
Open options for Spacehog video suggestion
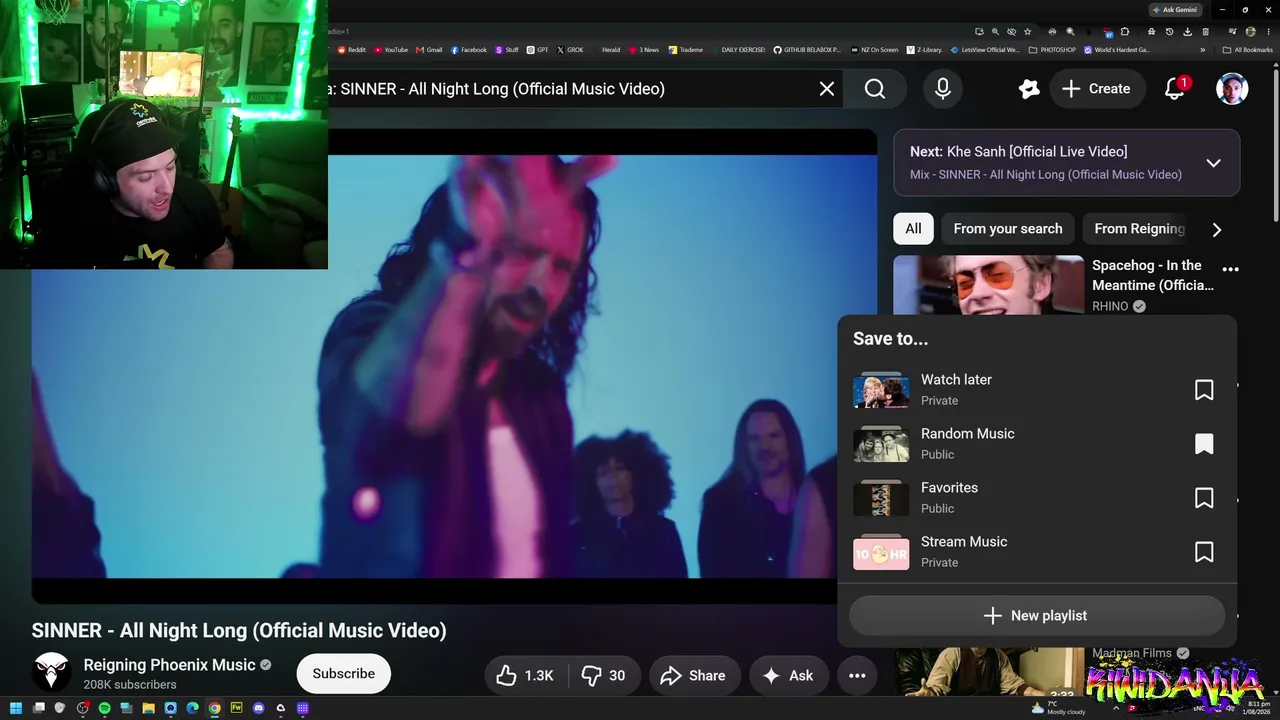(x=1231, y=269)
